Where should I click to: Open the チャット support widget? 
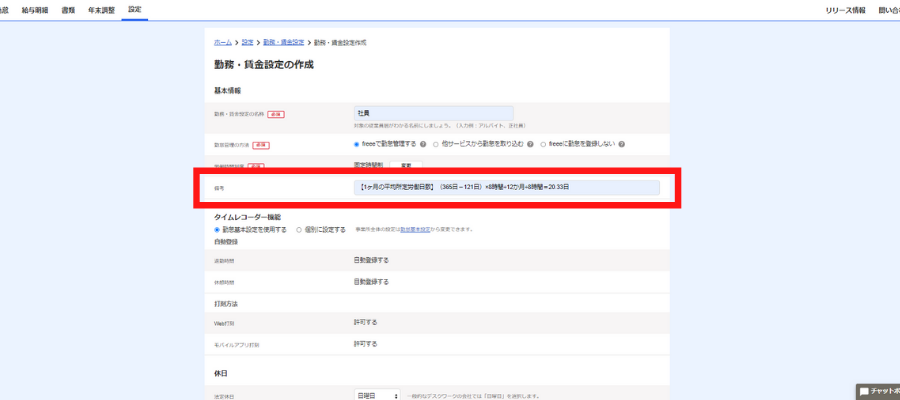(878, 391)
